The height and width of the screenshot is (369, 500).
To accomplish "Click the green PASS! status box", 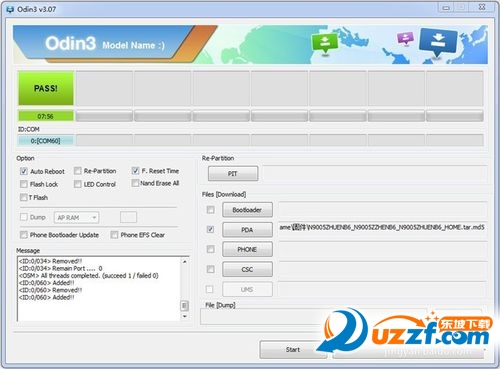I will pos(46,88).
